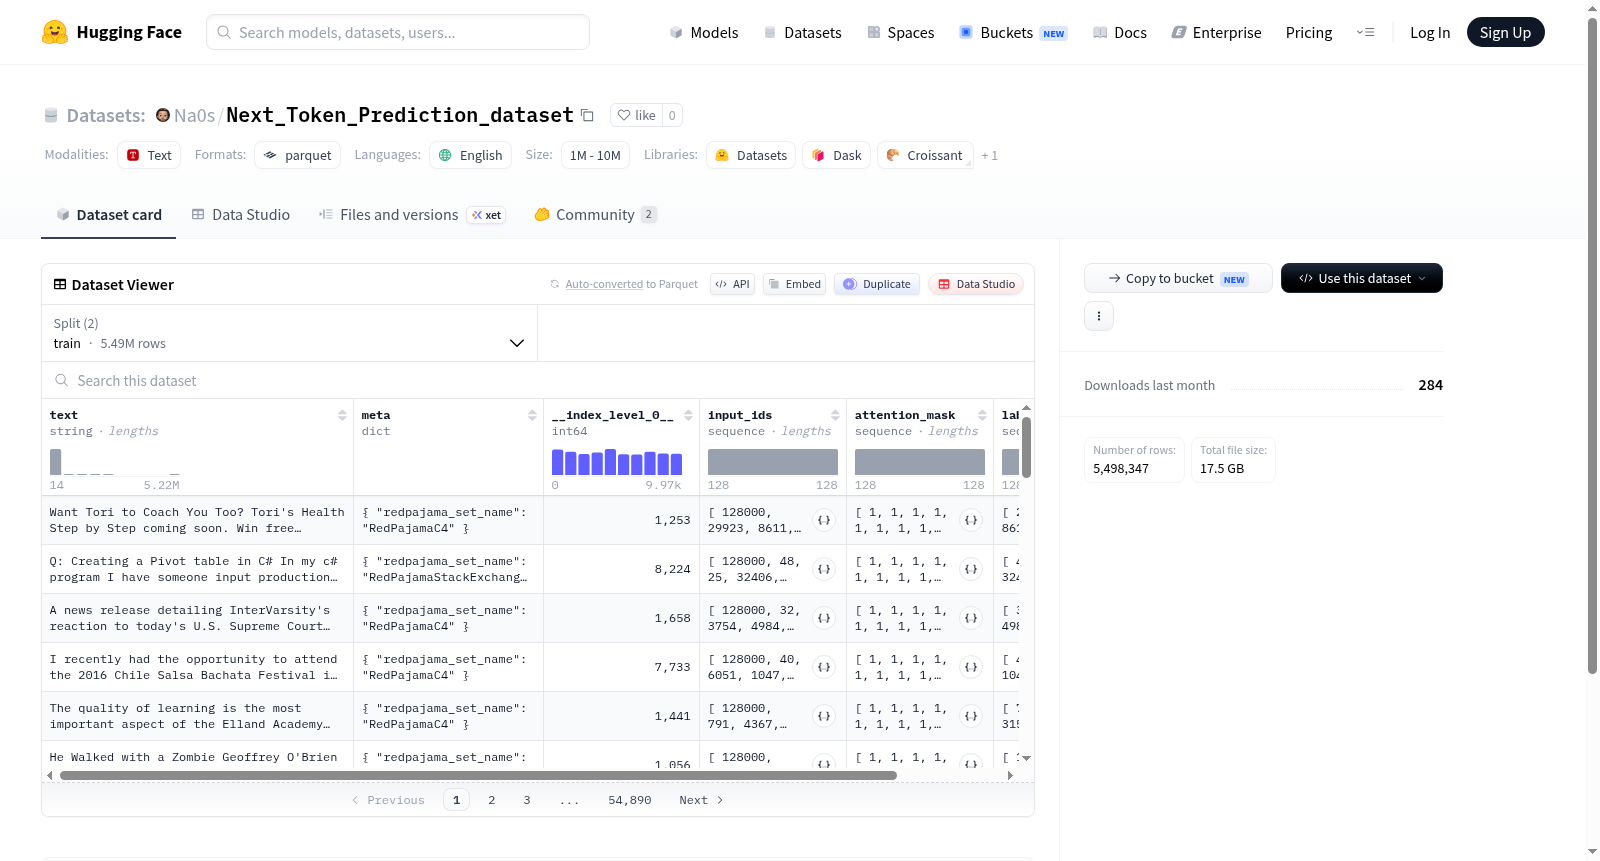Click the Hugging Face logo

point(54,32)
